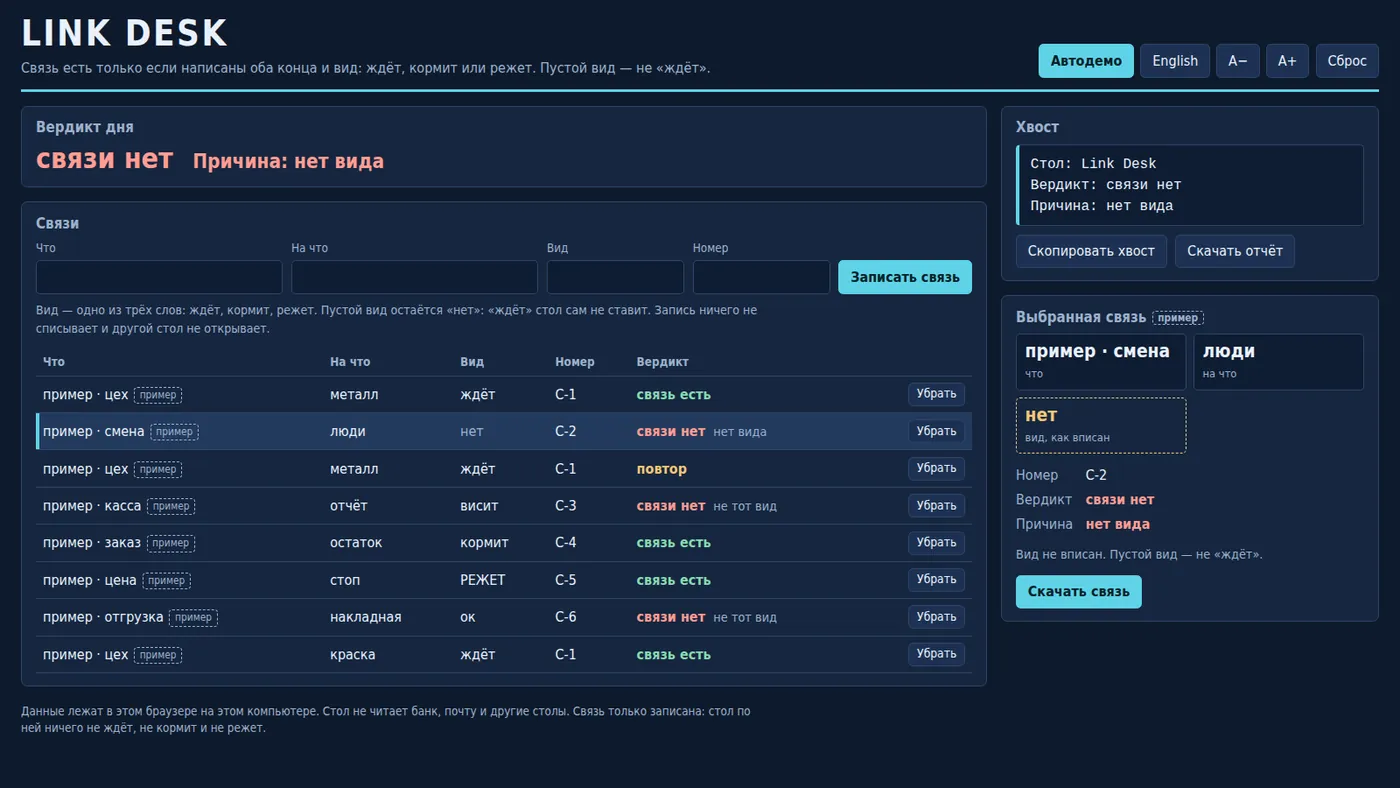Click the пример · цена row name
The image size is (1400, 788).
[90, 580]
